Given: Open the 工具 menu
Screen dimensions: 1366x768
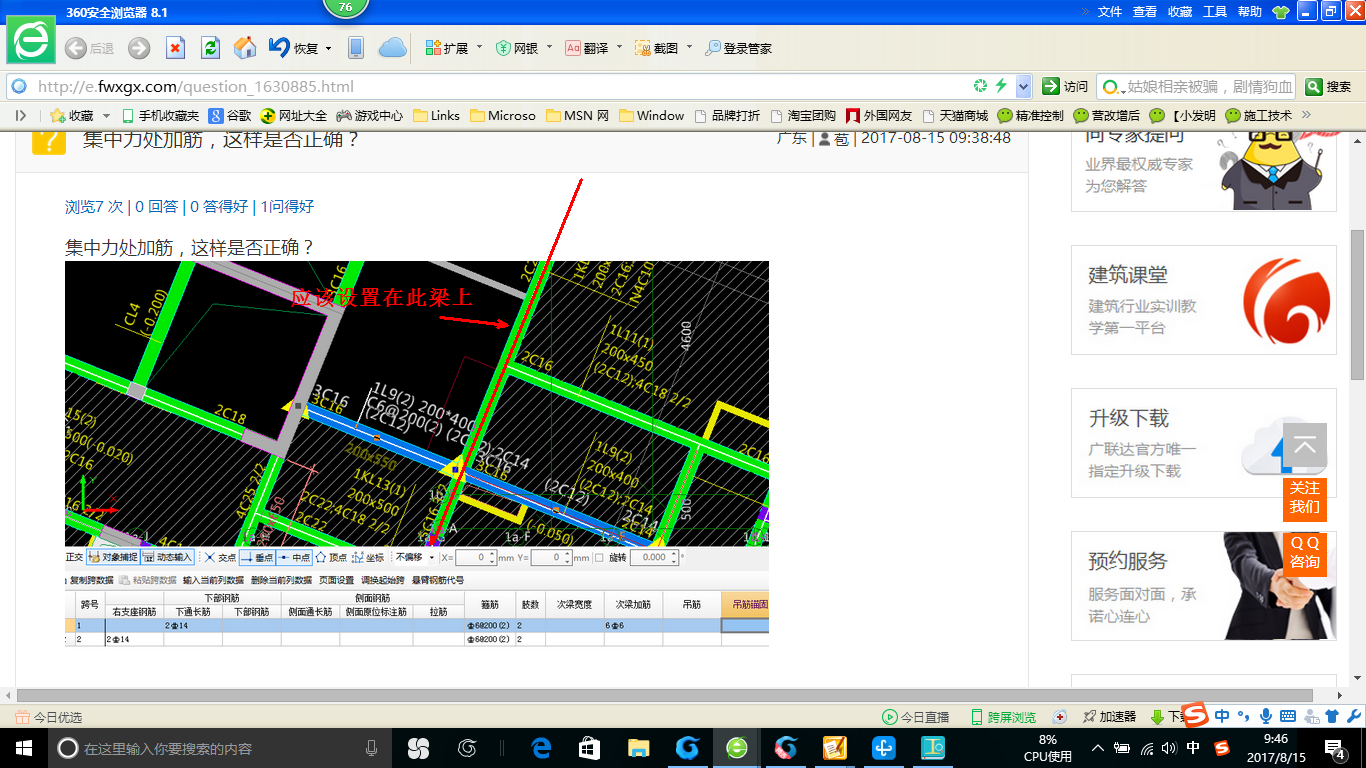Looking at the screenshot, I should click(1215, 12).
